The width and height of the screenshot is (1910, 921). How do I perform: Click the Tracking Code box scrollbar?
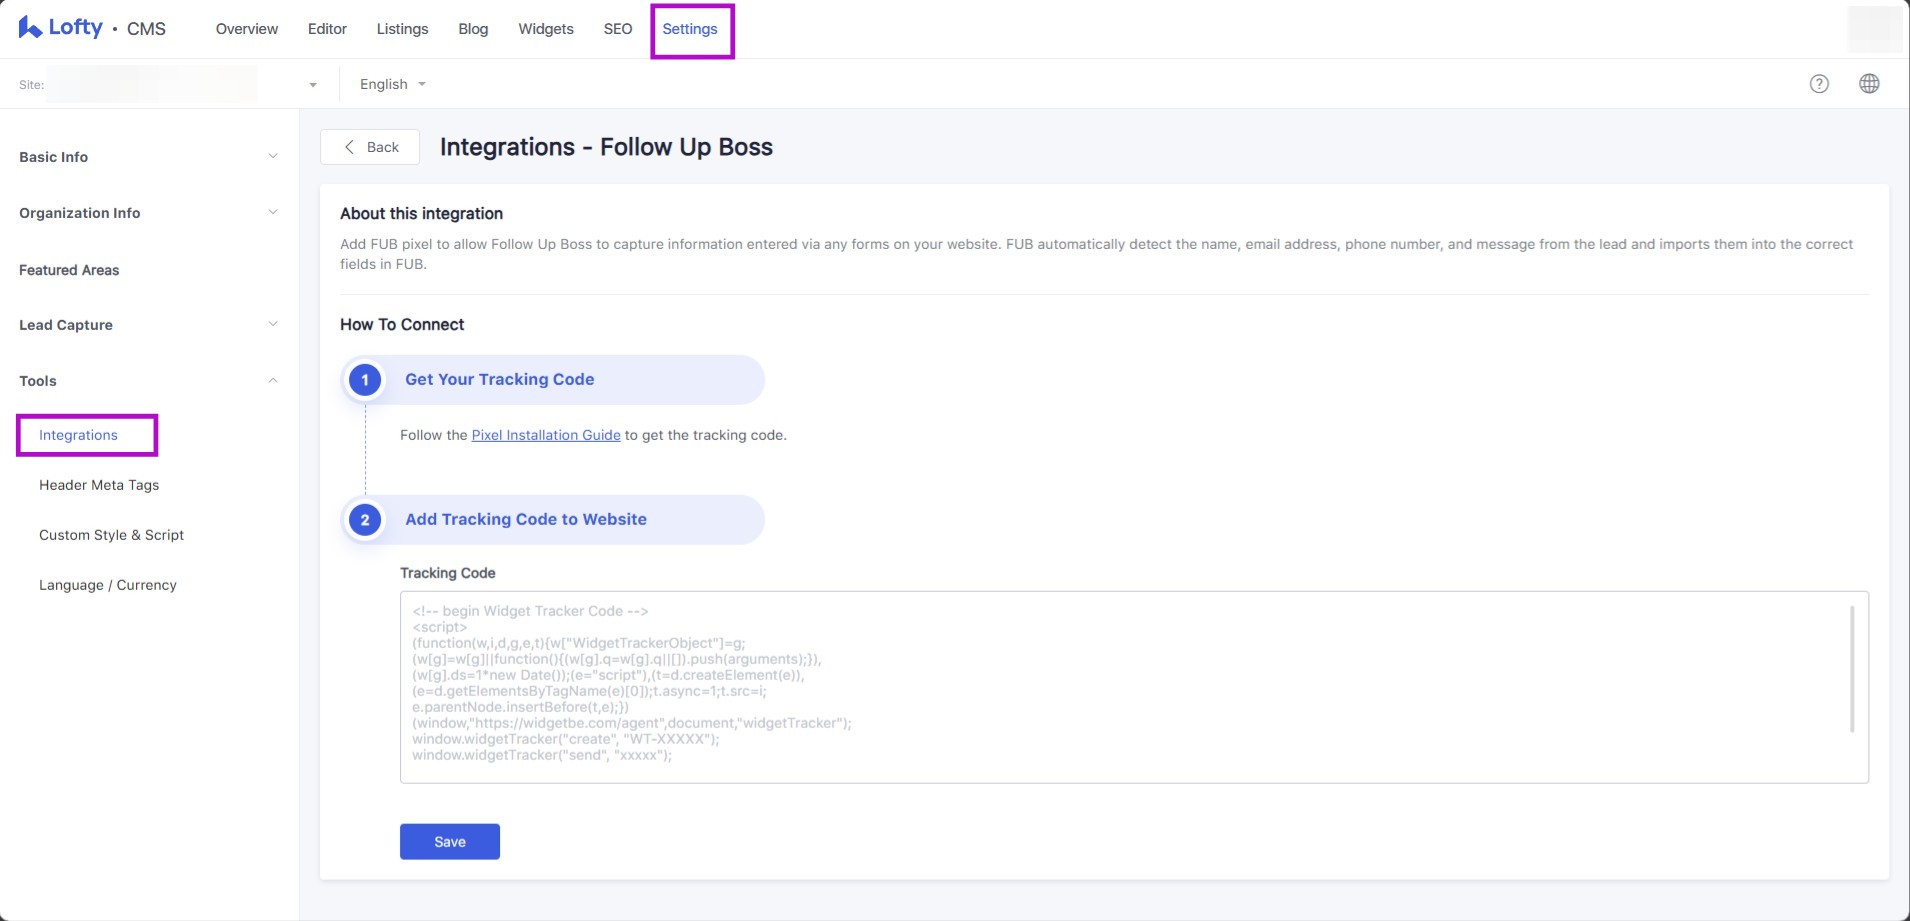point(1851,670)
